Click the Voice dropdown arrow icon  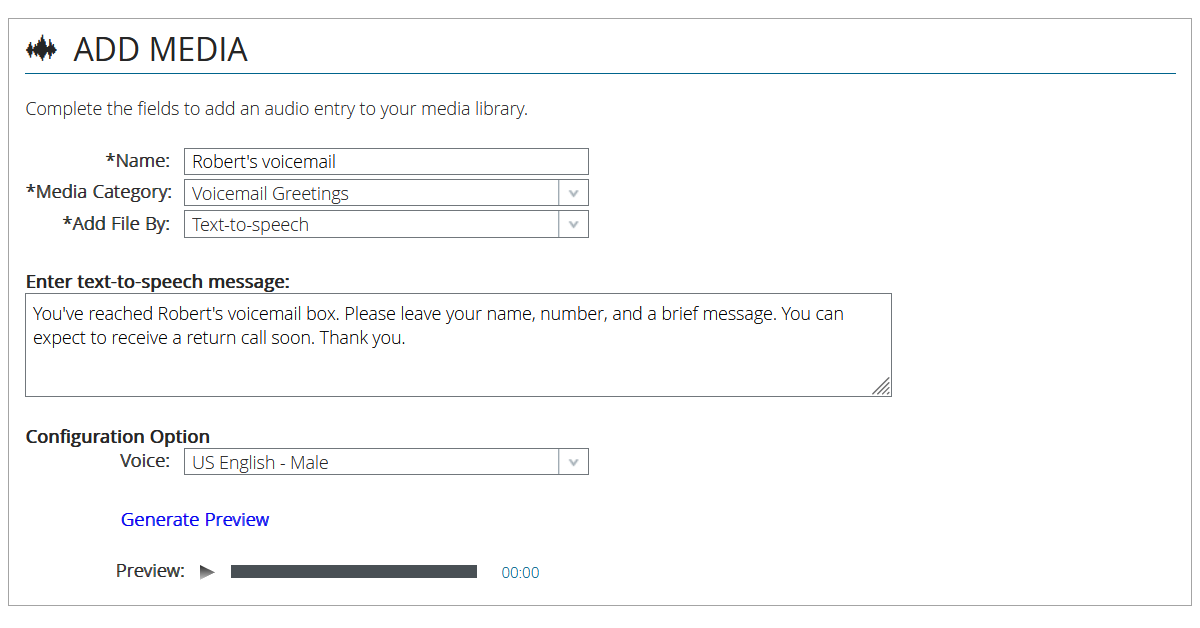[574, 461]
